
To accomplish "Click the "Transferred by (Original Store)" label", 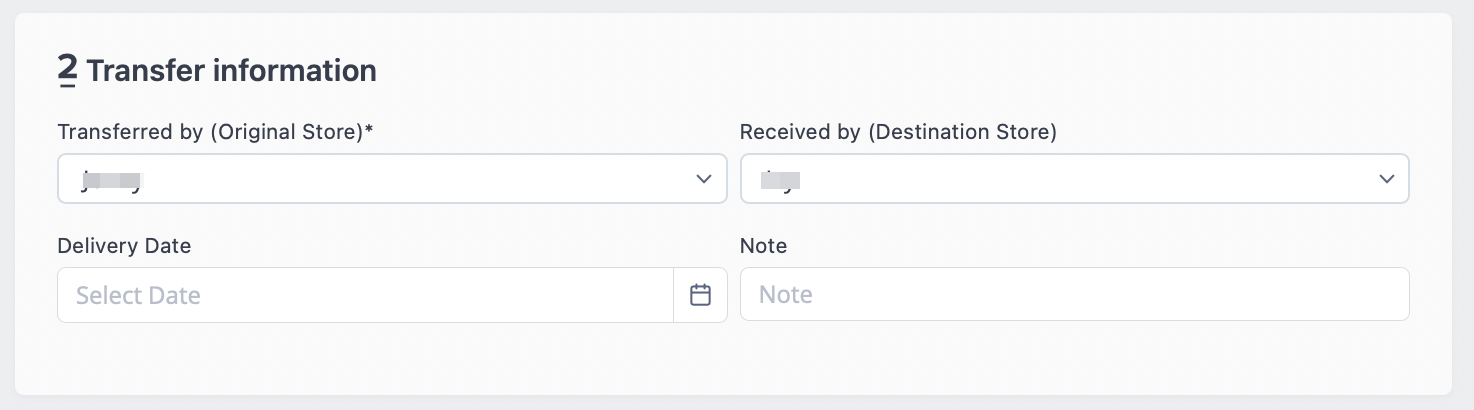I will (x=210, y=132).
